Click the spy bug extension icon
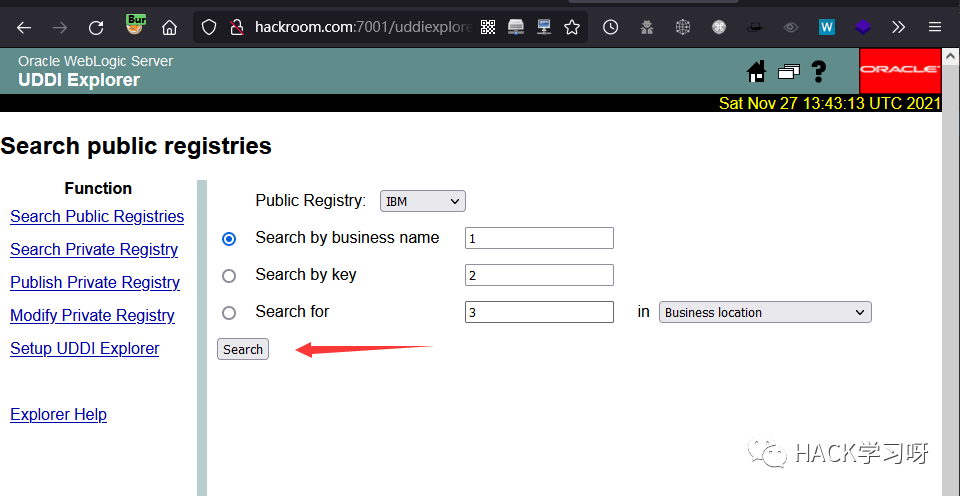The height and width of the screenshot is (496, 960). coord(647,27)
